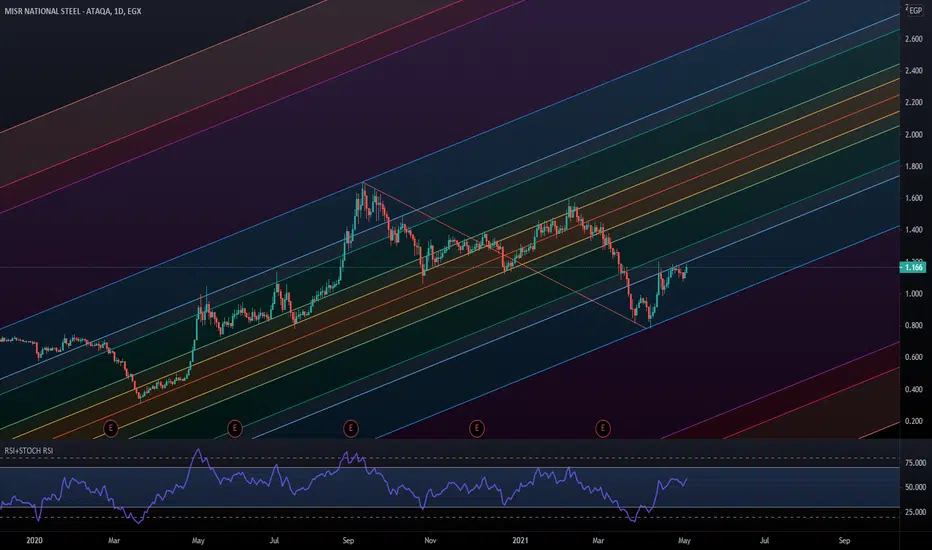Image resolution: width=932 pixels, height=550 pixels.
Task: Click the 0.400 price axis label
Action: point(914,389)
